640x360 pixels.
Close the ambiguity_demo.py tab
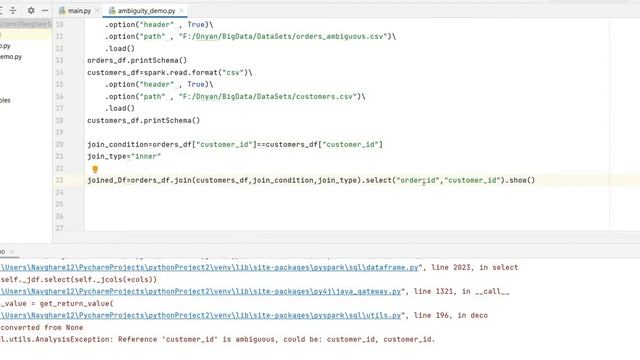(182, 11)
